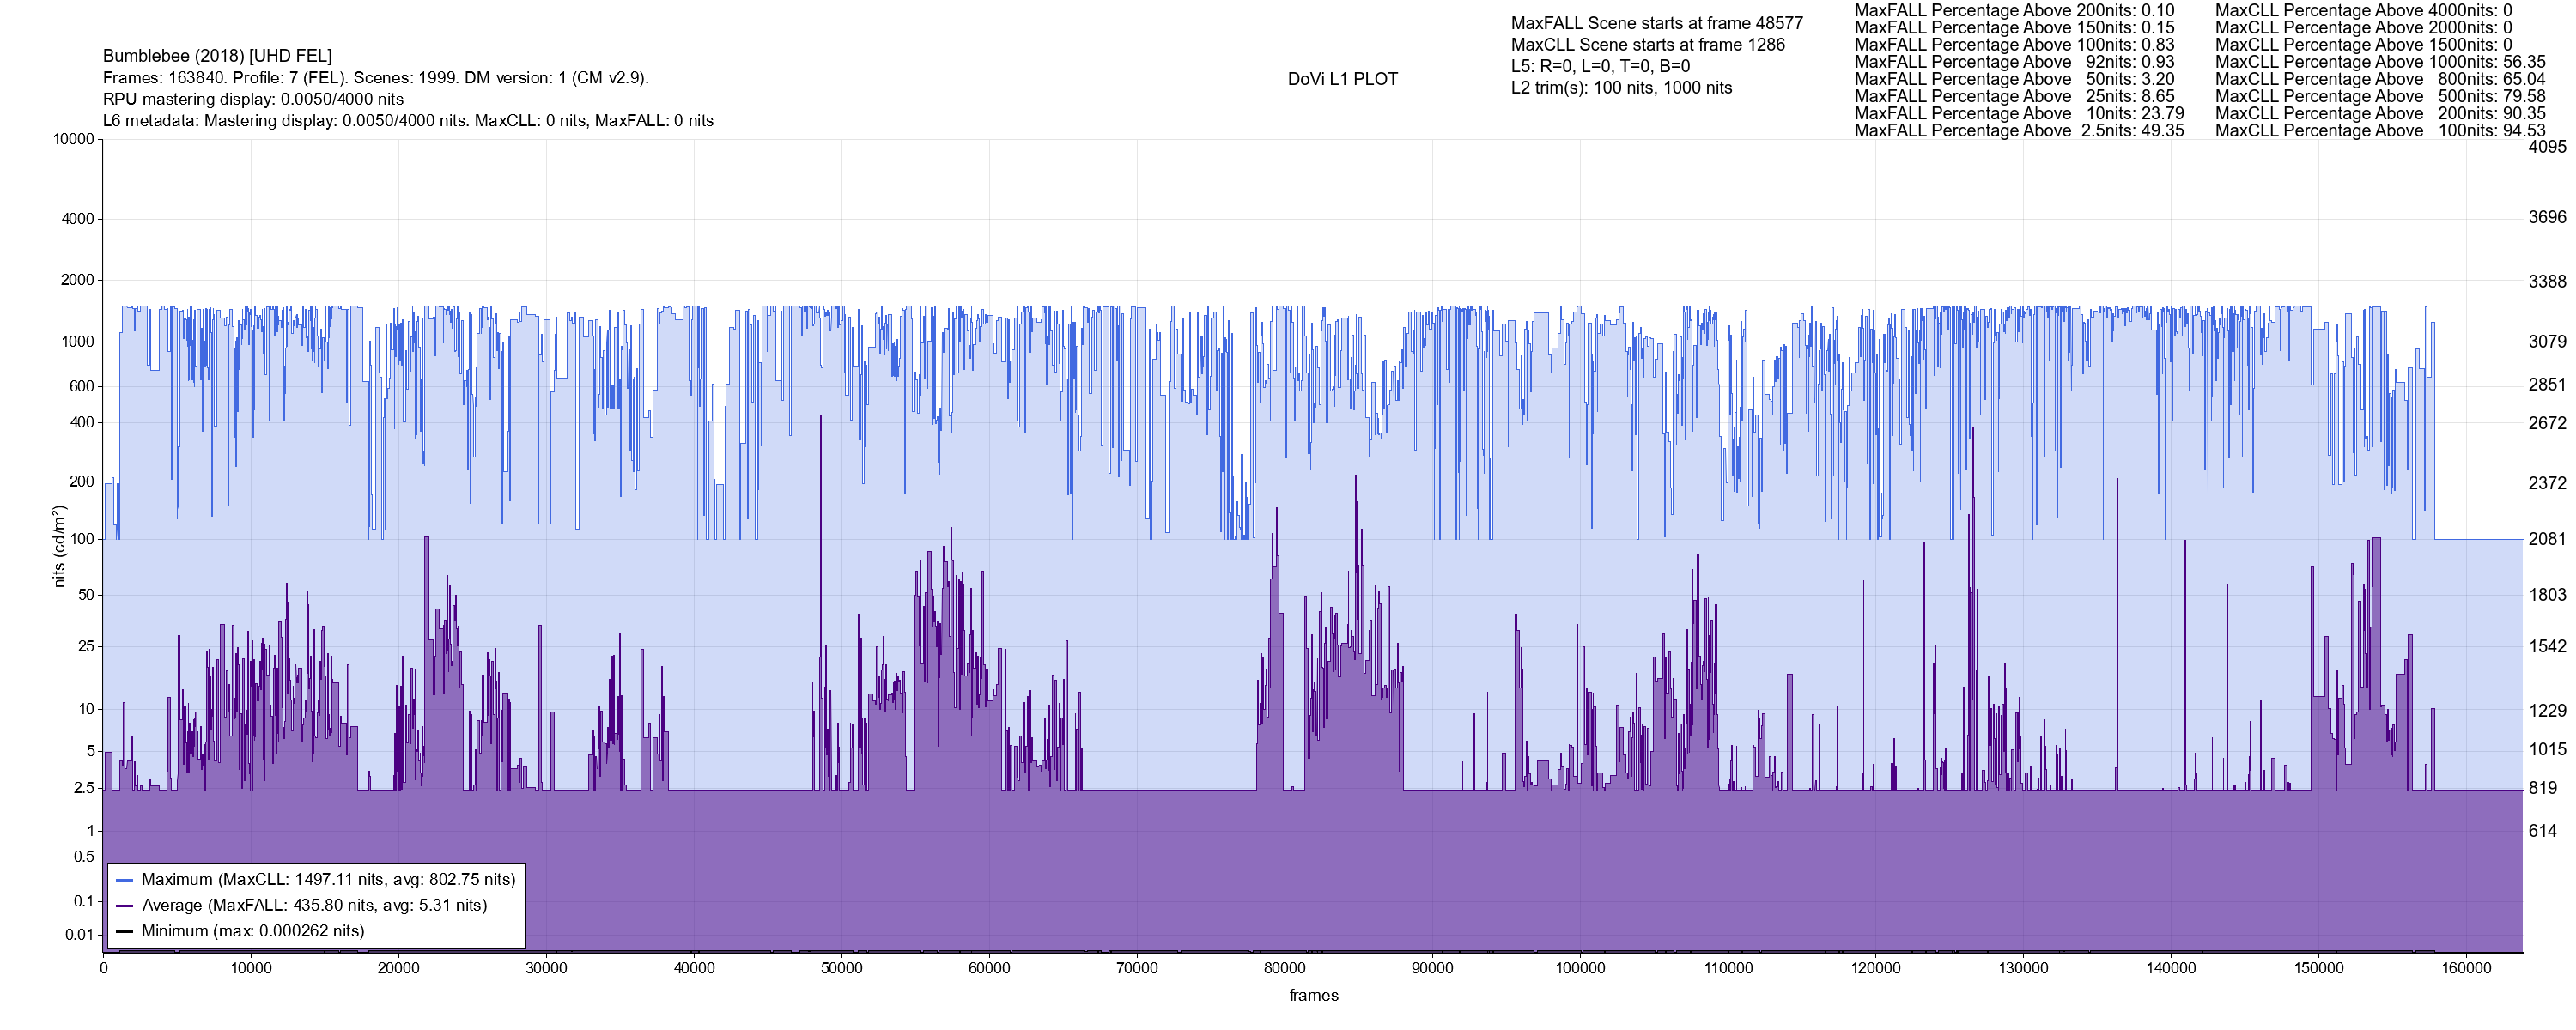Screen dimensions: 2576x1030
Task: Click the 120000 tick on the frames axis
Action: [x=1875, y=968]
